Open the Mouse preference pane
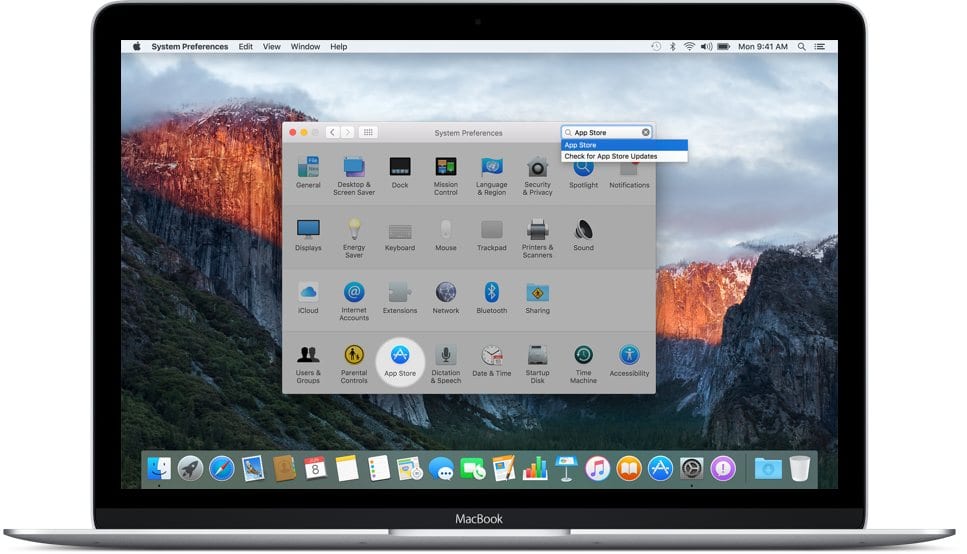967x554 pixels. [x=445, y=235]
